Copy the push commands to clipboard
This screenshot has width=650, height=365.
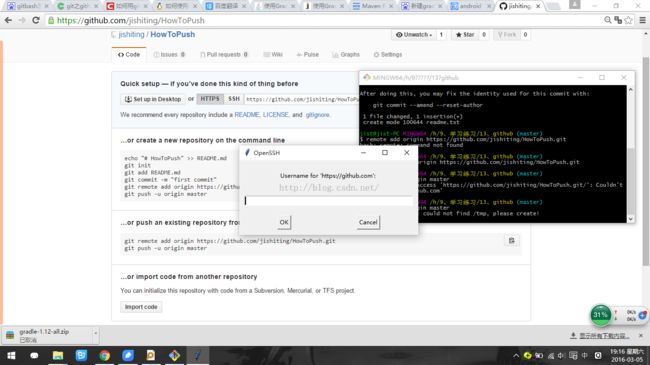[x=512, y=241]
